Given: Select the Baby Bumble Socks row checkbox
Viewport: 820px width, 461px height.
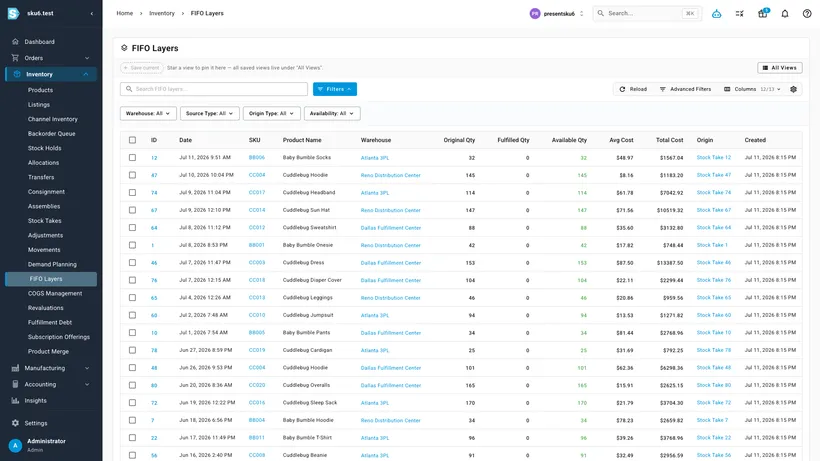Looking at the screenshot, I should click(132, 157).
